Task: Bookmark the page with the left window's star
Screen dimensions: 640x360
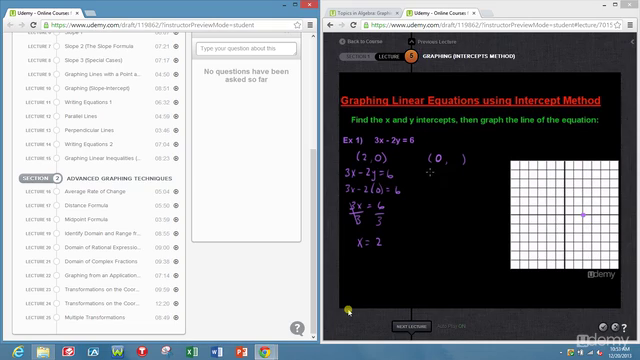Action: 298,25
